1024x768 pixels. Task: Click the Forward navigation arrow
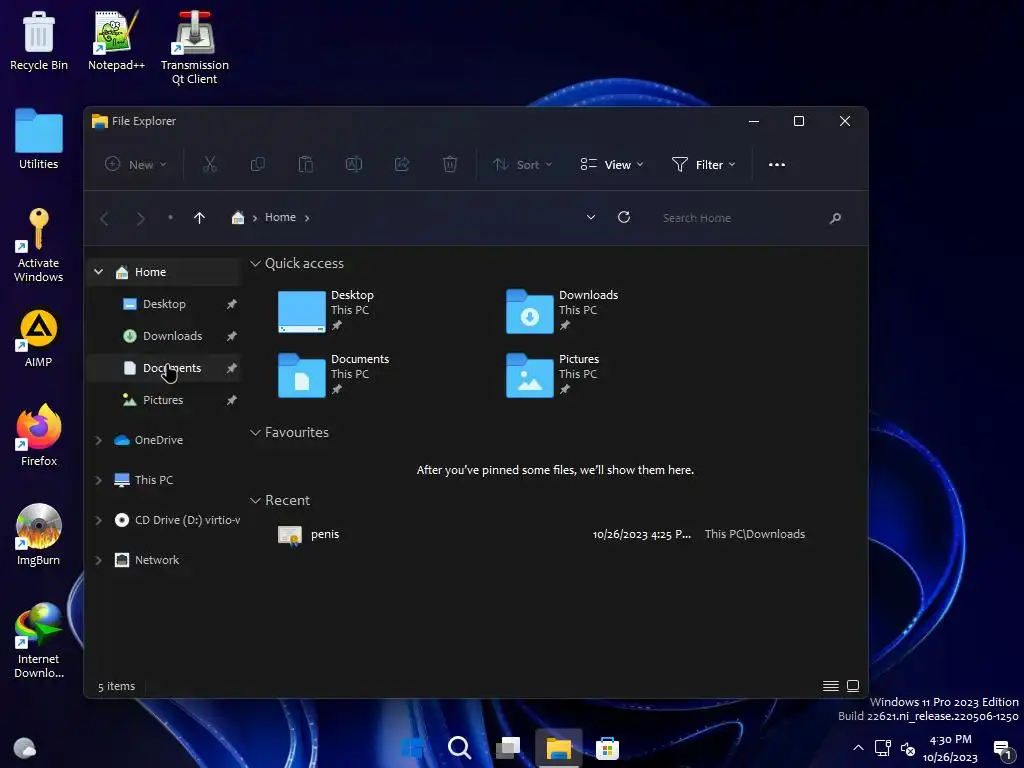[140, 218]
